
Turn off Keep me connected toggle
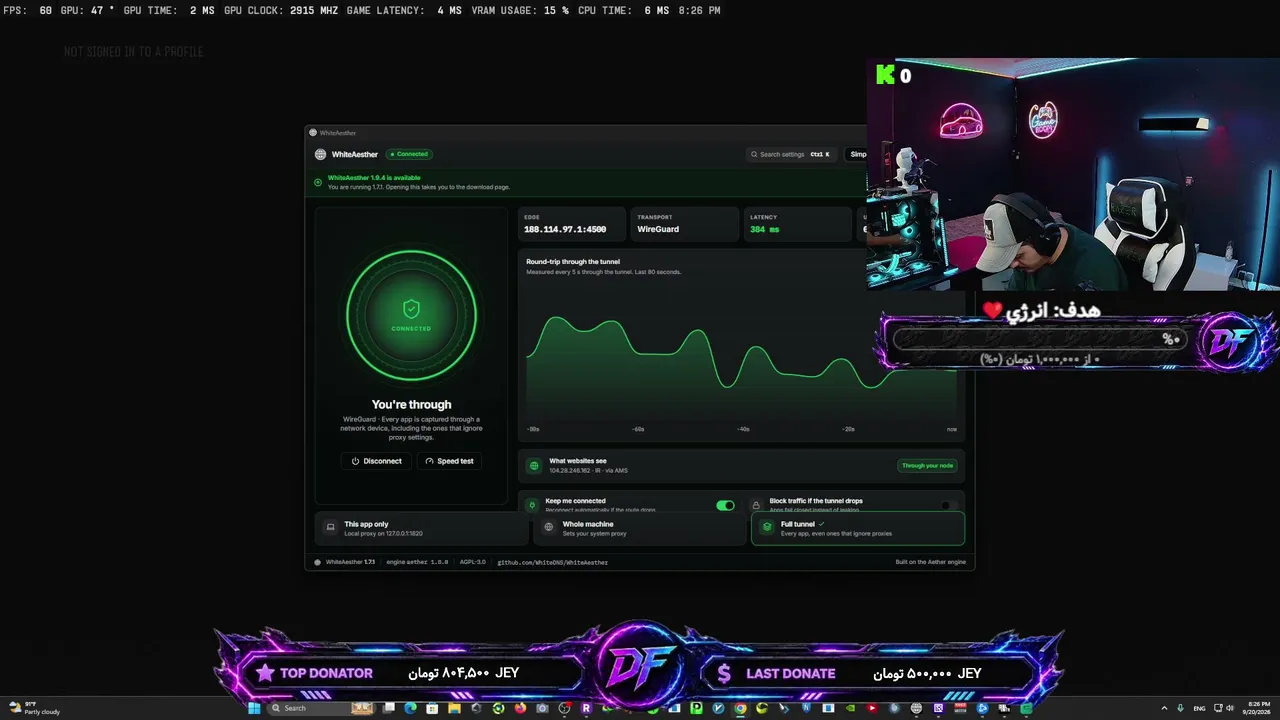tap(726, 505)
